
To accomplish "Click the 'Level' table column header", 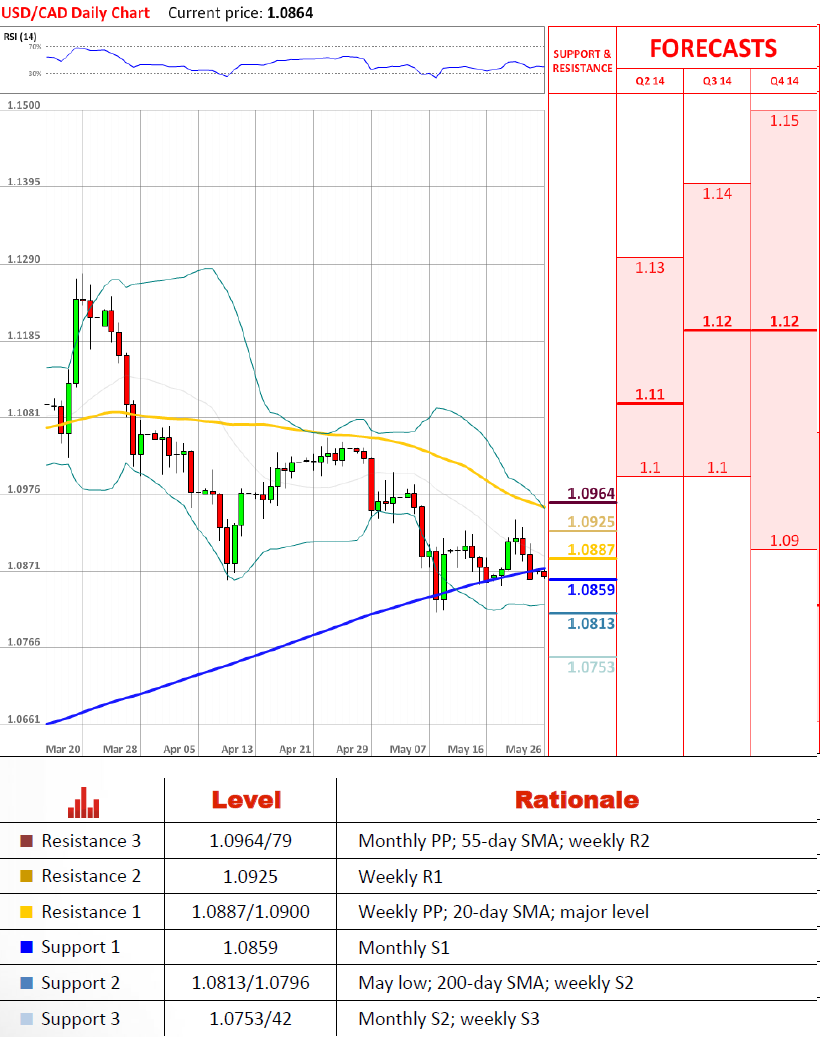I will click(x=246, y=800).
